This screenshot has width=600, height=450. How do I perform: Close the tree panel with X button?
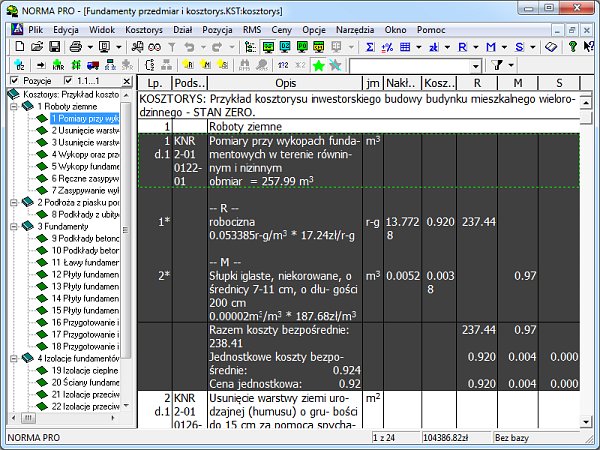(x=127, y=81)
